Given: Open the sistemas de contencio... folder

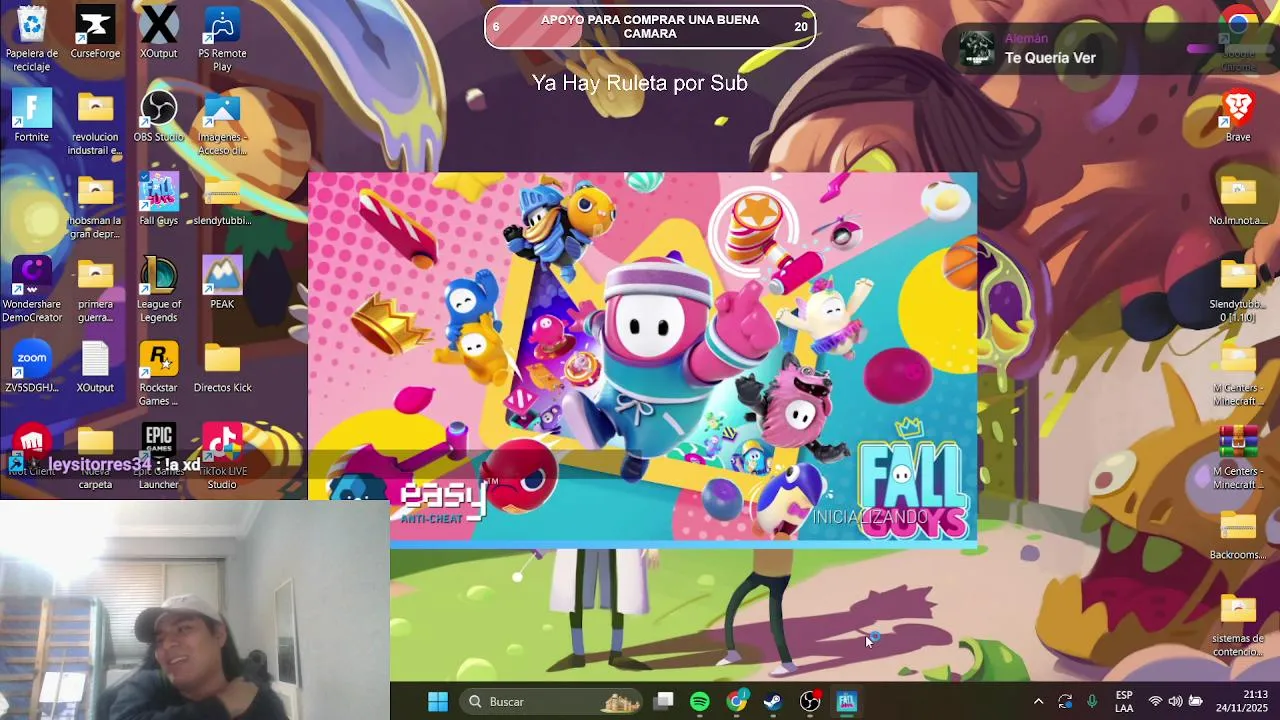Looking at the screenshot, I should [x=1238, y=625].
